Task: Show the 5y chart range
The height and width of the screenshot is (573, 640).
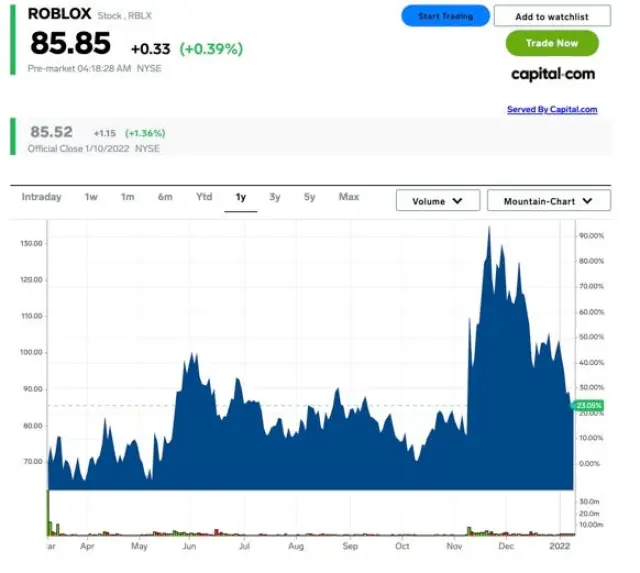Action: click(310, 198)
